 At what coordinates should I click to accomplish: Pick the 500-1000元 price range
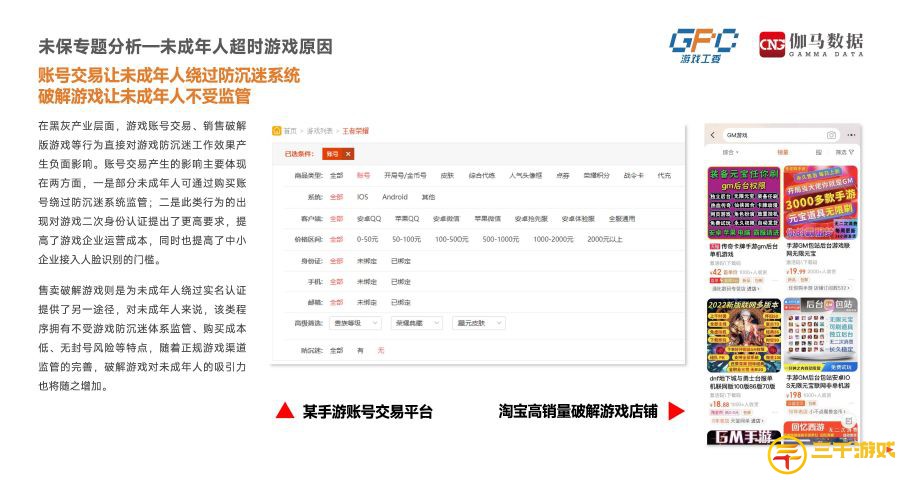(x=501, y=239)
